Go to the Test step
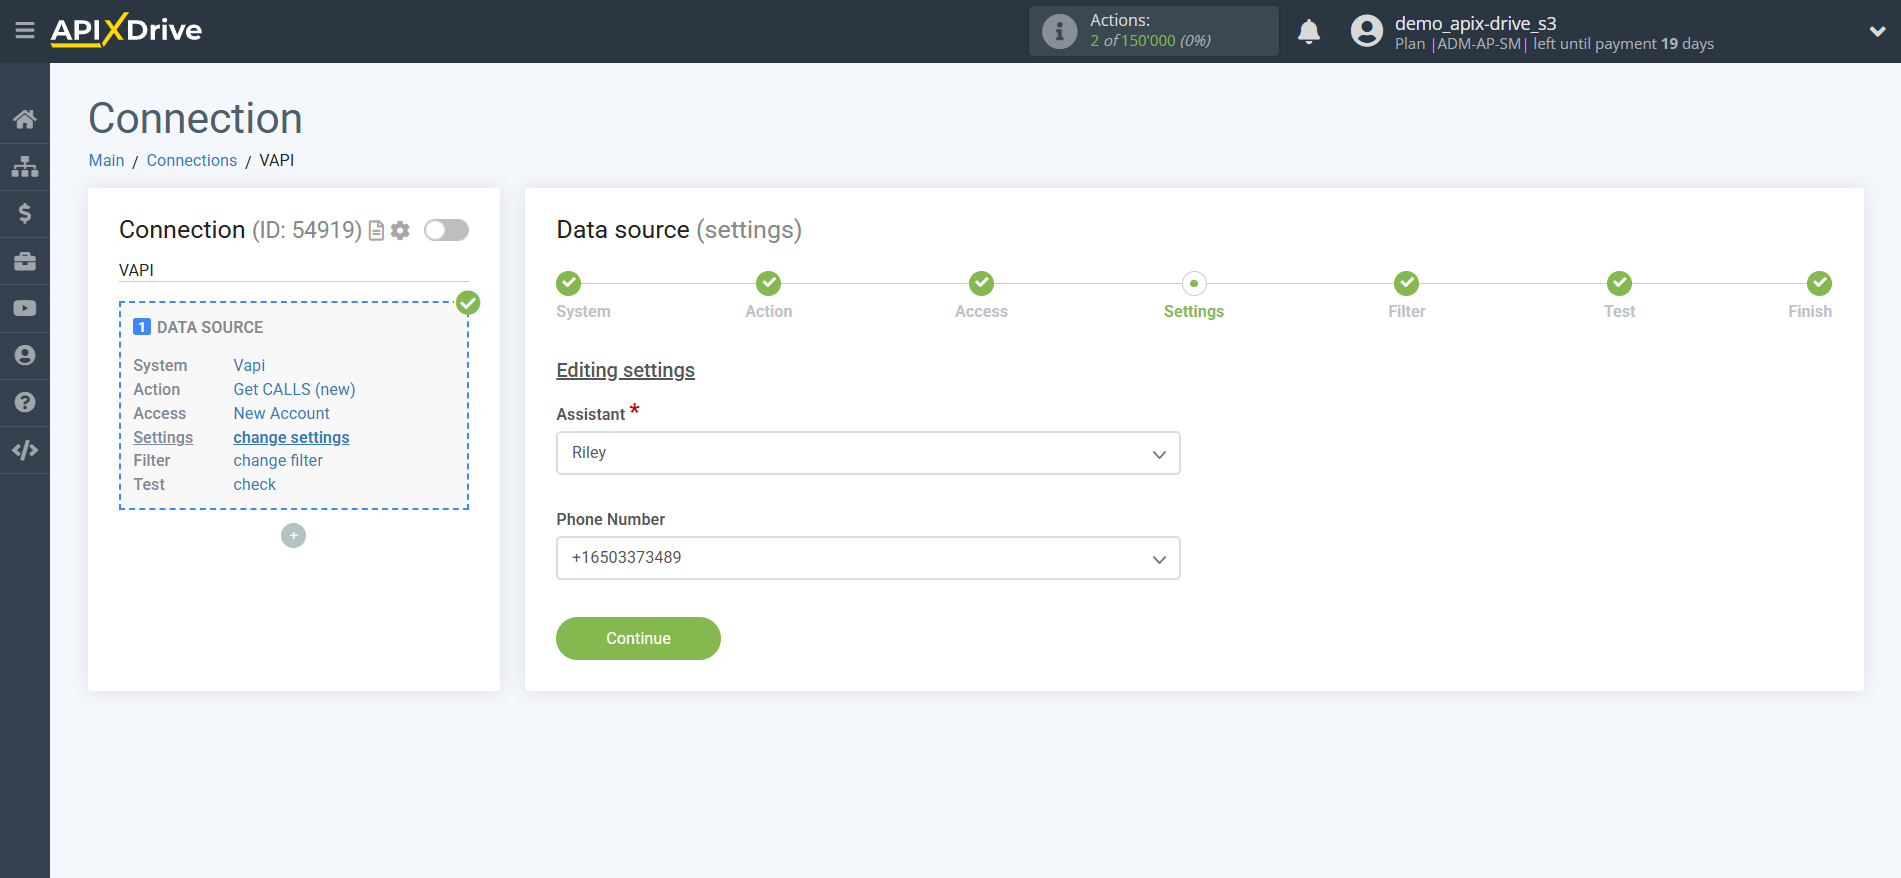Screen dimensions: 1901x878 pyautogui.click(x=1619, y=283)
